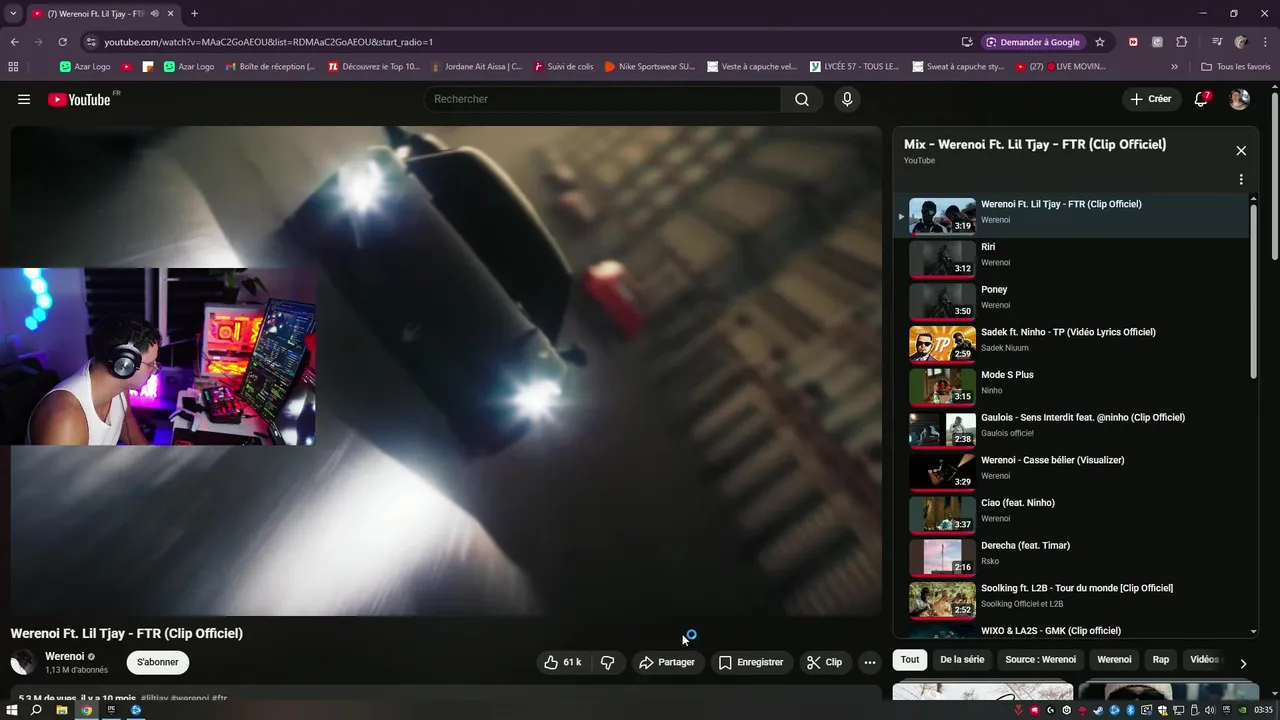The width and height of the screenshot is (1280, 720).
Task: Open a new browser tab
Action: [194, 14]
